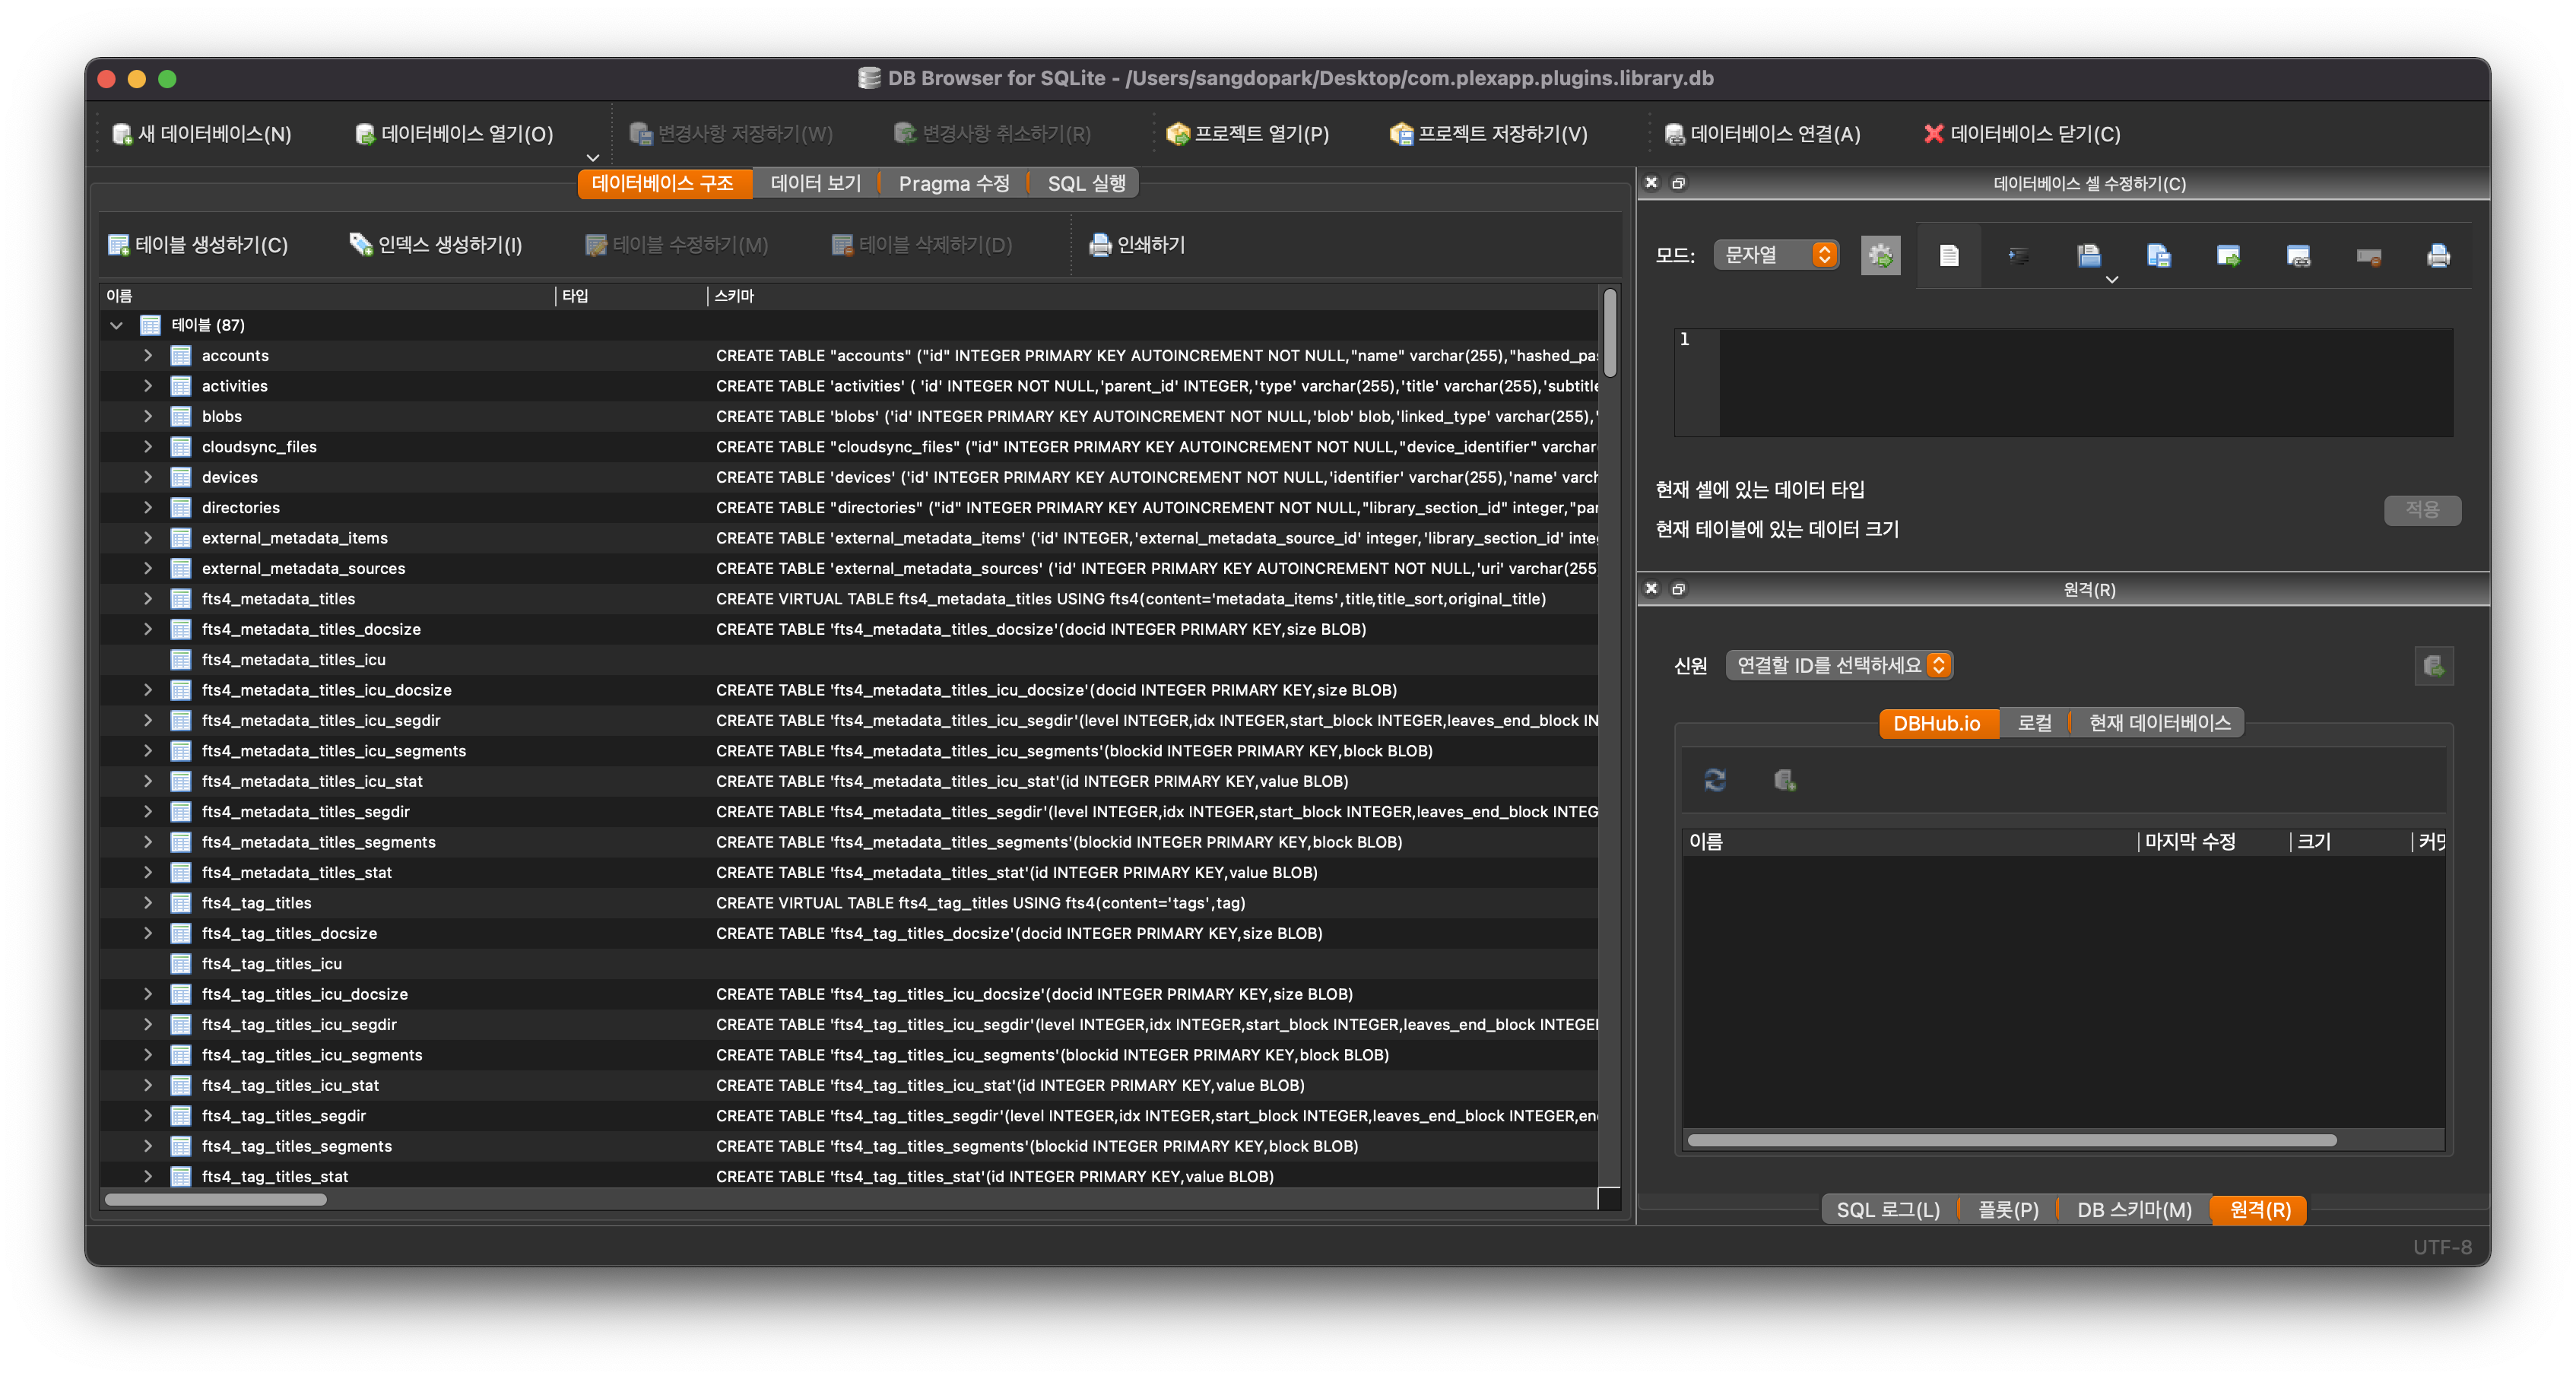Click the 테이블 생성하기(C) create table icon
2576x1379 pixels.
(x=119, y=245)
